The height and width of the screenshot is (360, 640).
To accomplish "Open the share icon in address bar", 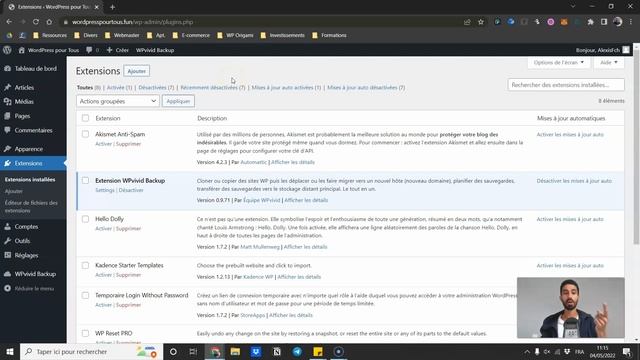I will (x=467, y=22).
